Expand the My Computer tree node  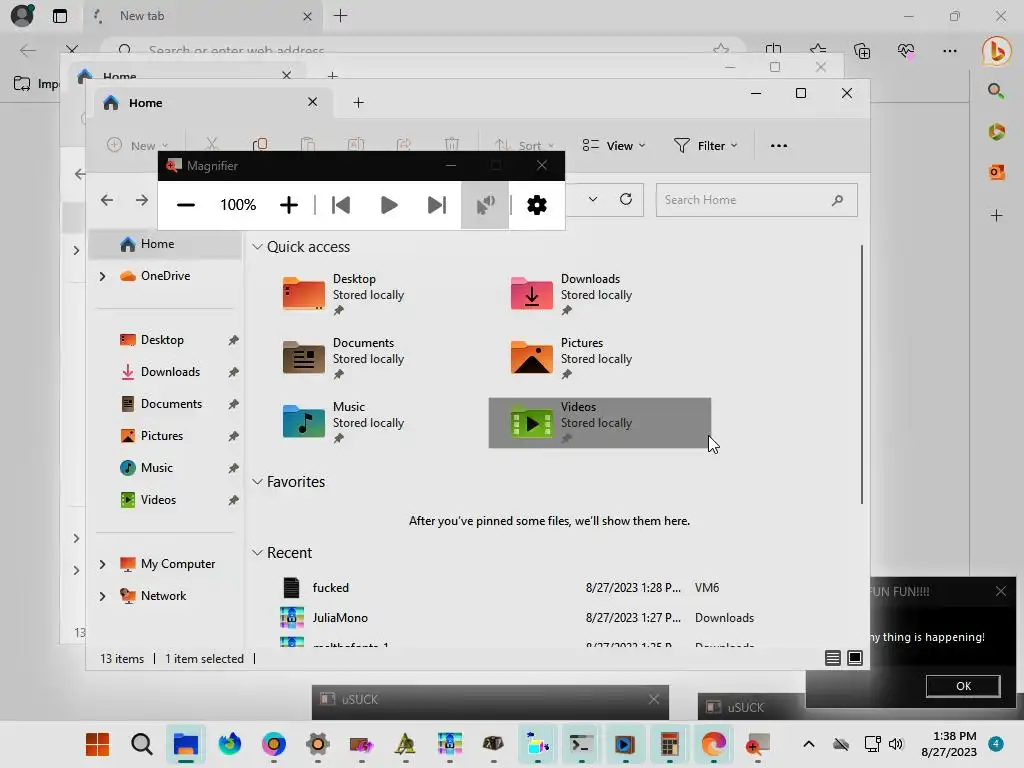pos(103,564)
